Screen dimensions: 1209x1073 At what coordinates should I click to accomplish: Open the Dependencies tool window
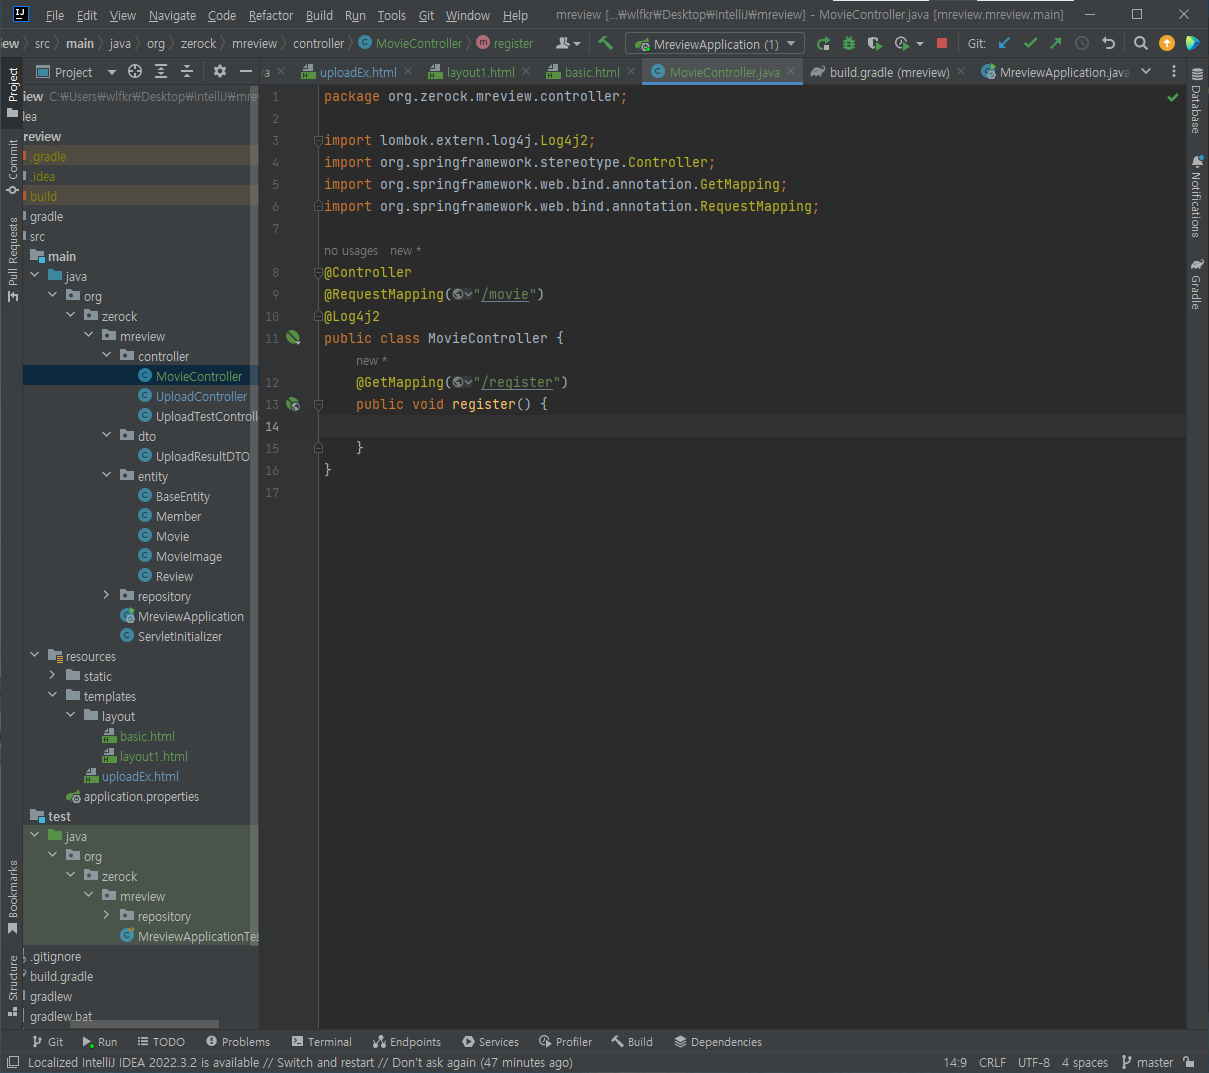tap(718, 1042)
